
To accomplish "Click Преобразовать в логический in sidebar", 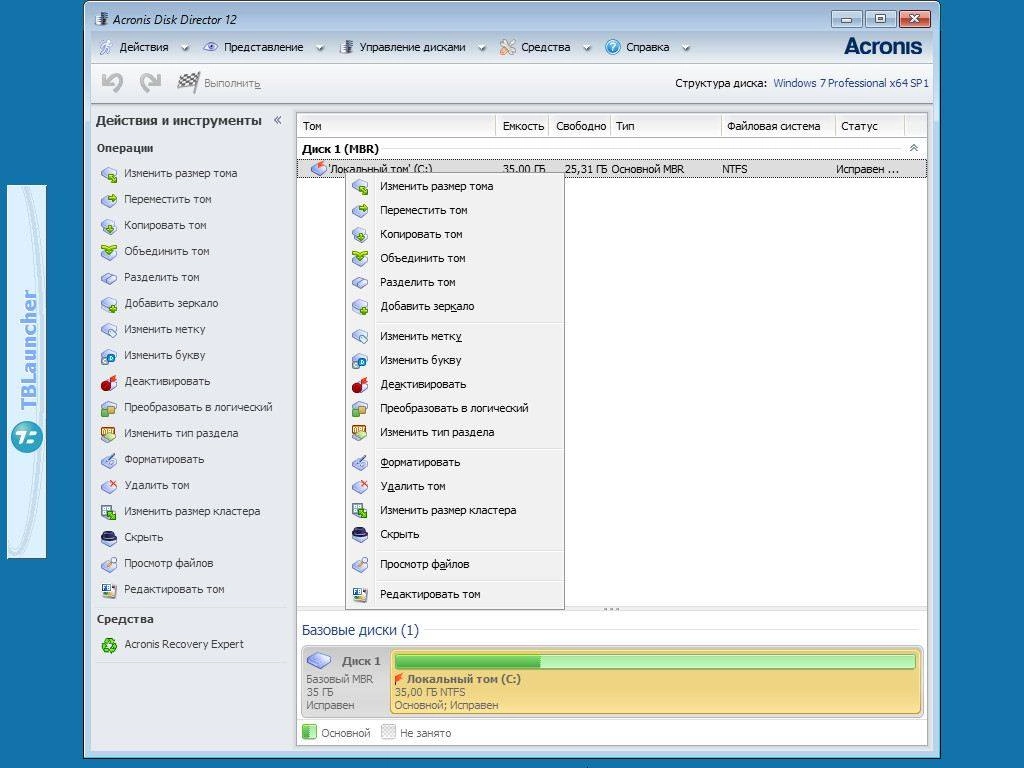I will (198, 408).
